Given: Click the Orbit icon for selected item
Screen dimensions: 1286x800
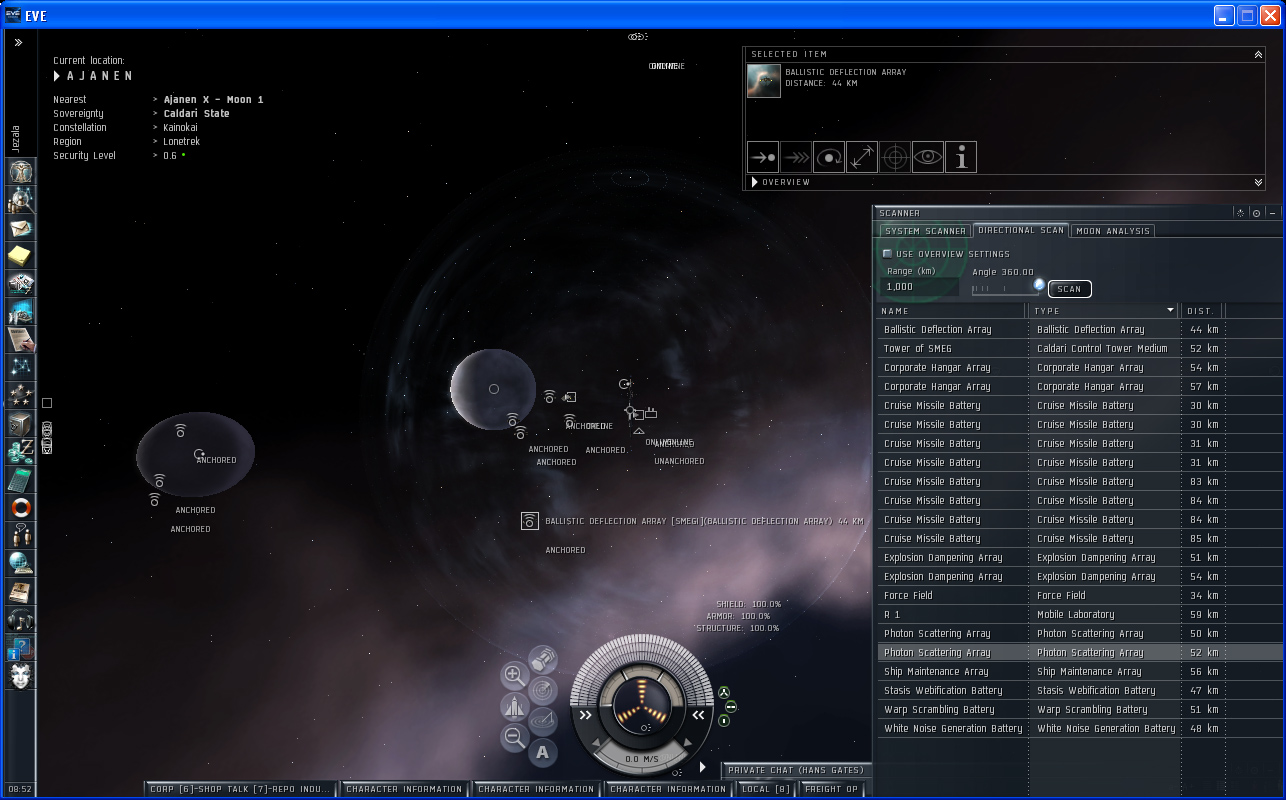Looking at the screenshot, I should coord(829,157).
